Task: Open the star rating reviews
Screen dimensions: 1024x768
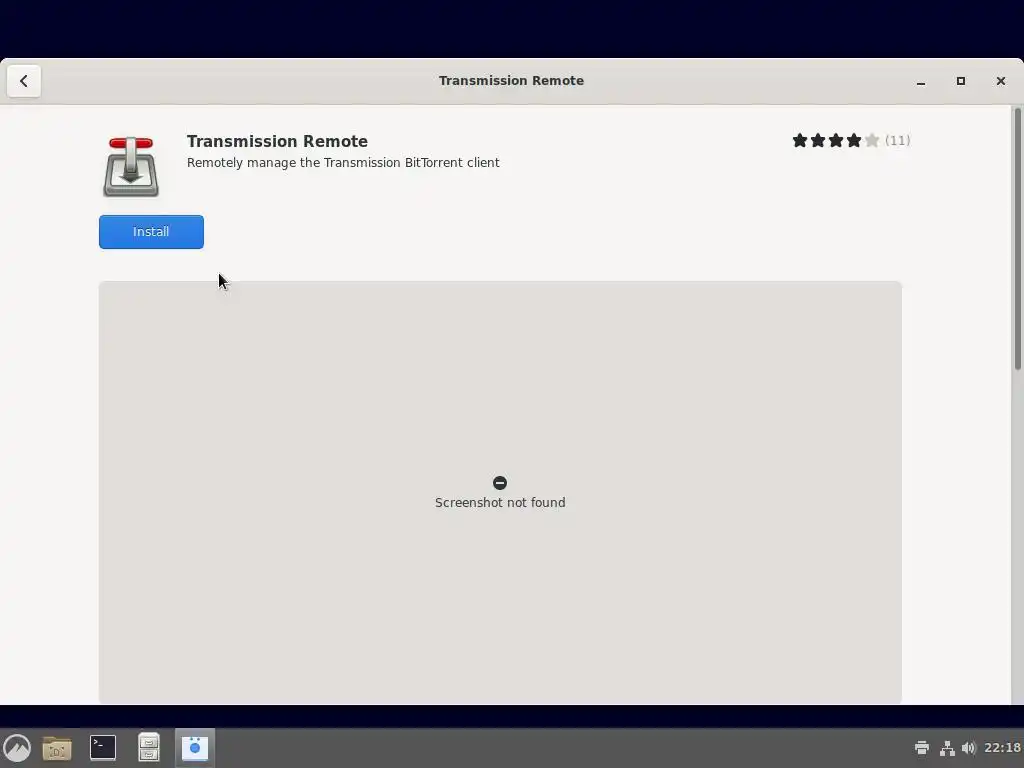Action: (x=835, y=140)
